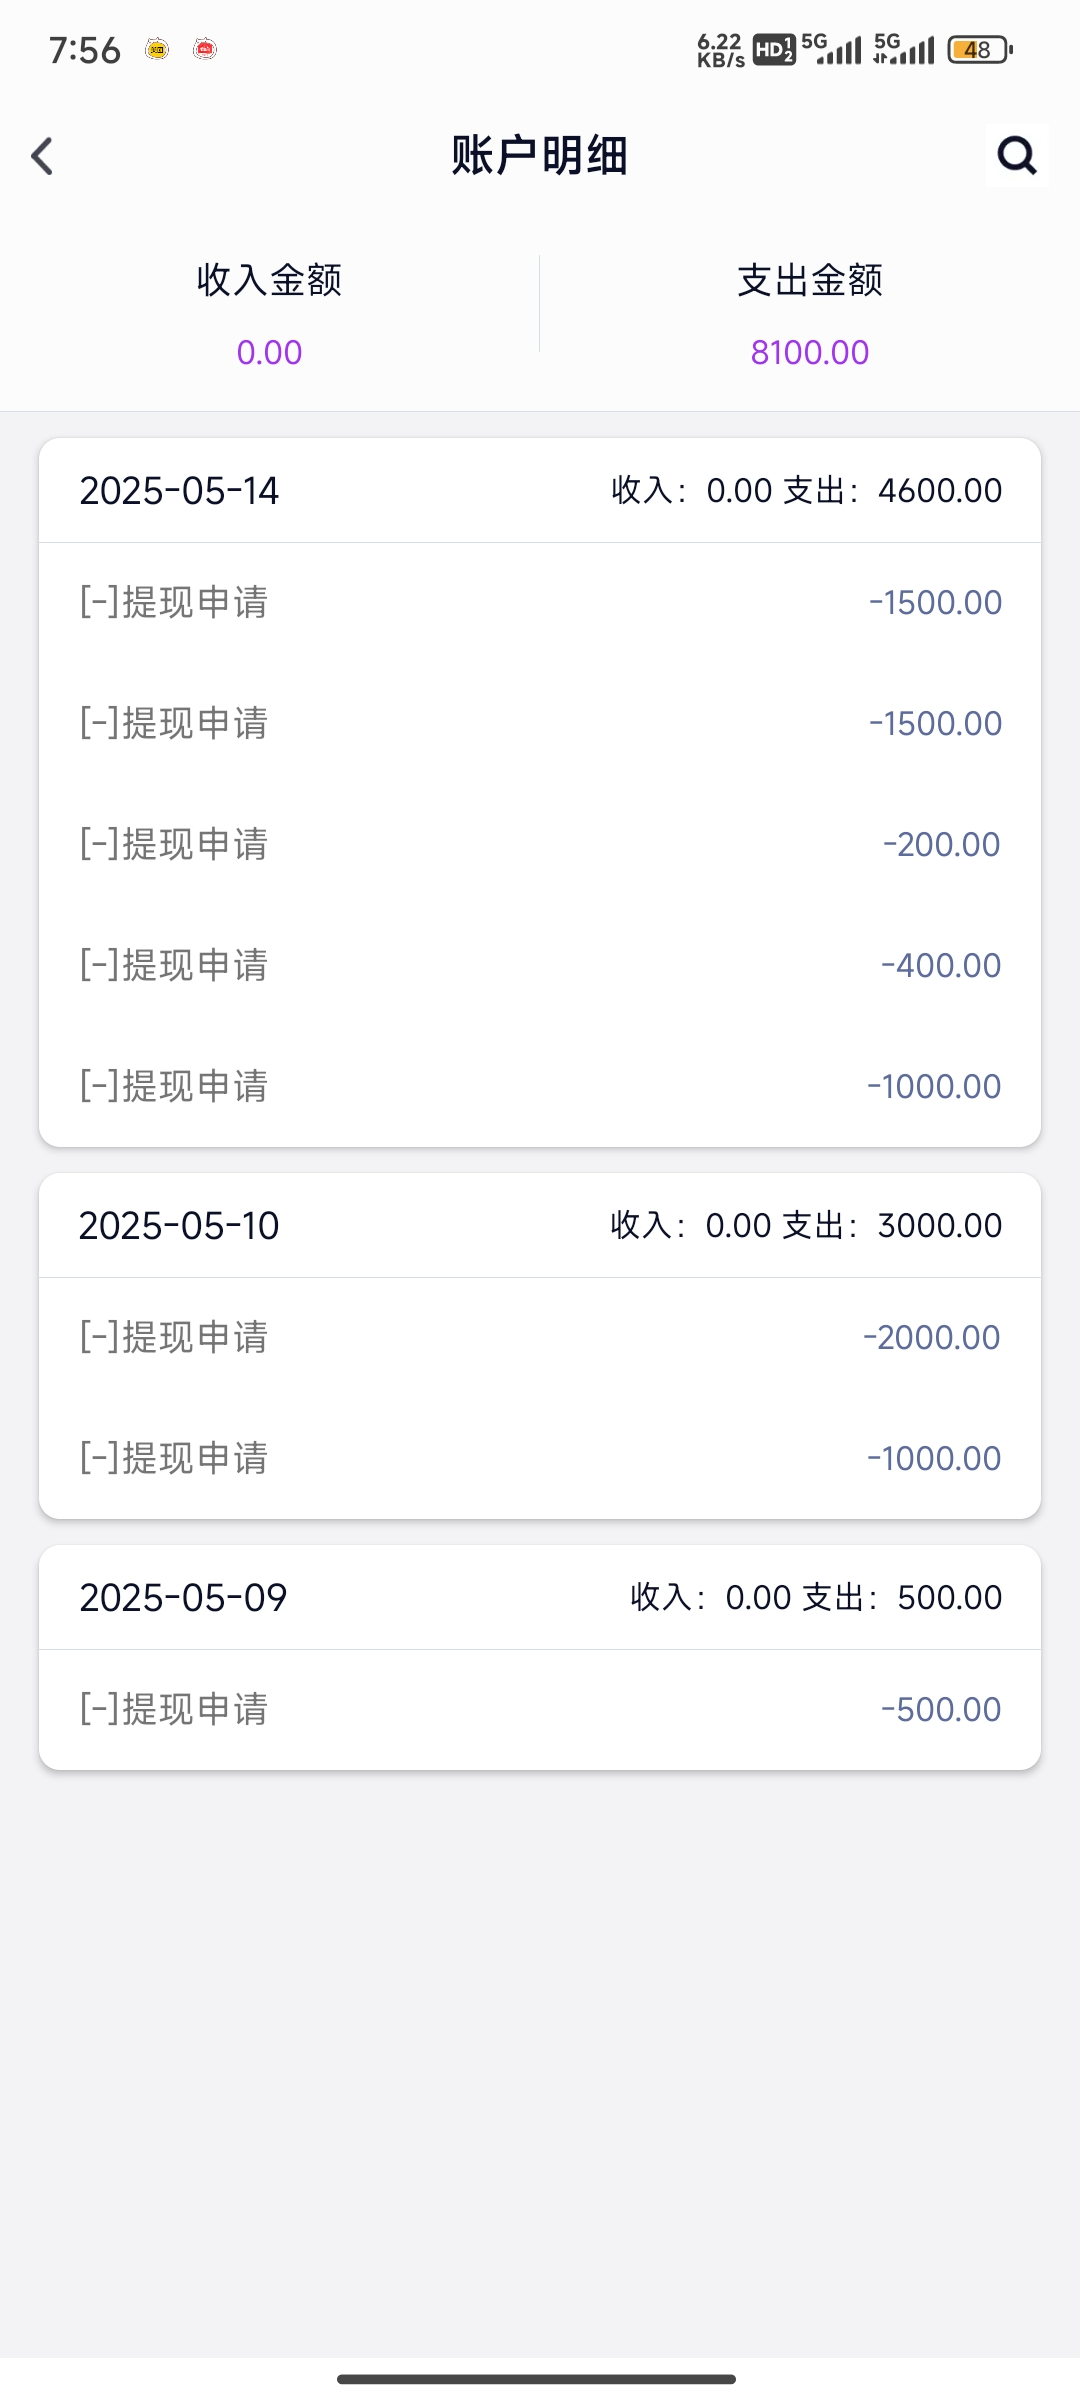
Task: Tap the bottom home gesture bar
Action: click(x=537, y=2379)
